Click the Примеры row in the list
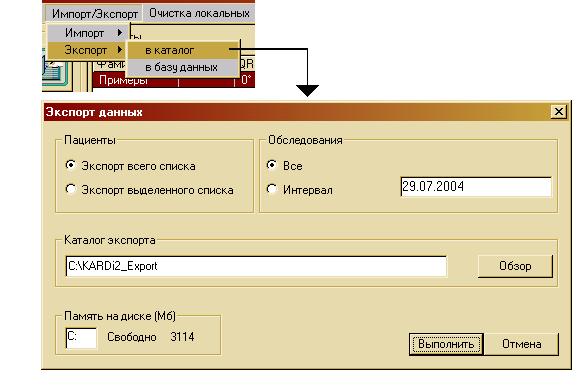 click(x=174, y=80)
